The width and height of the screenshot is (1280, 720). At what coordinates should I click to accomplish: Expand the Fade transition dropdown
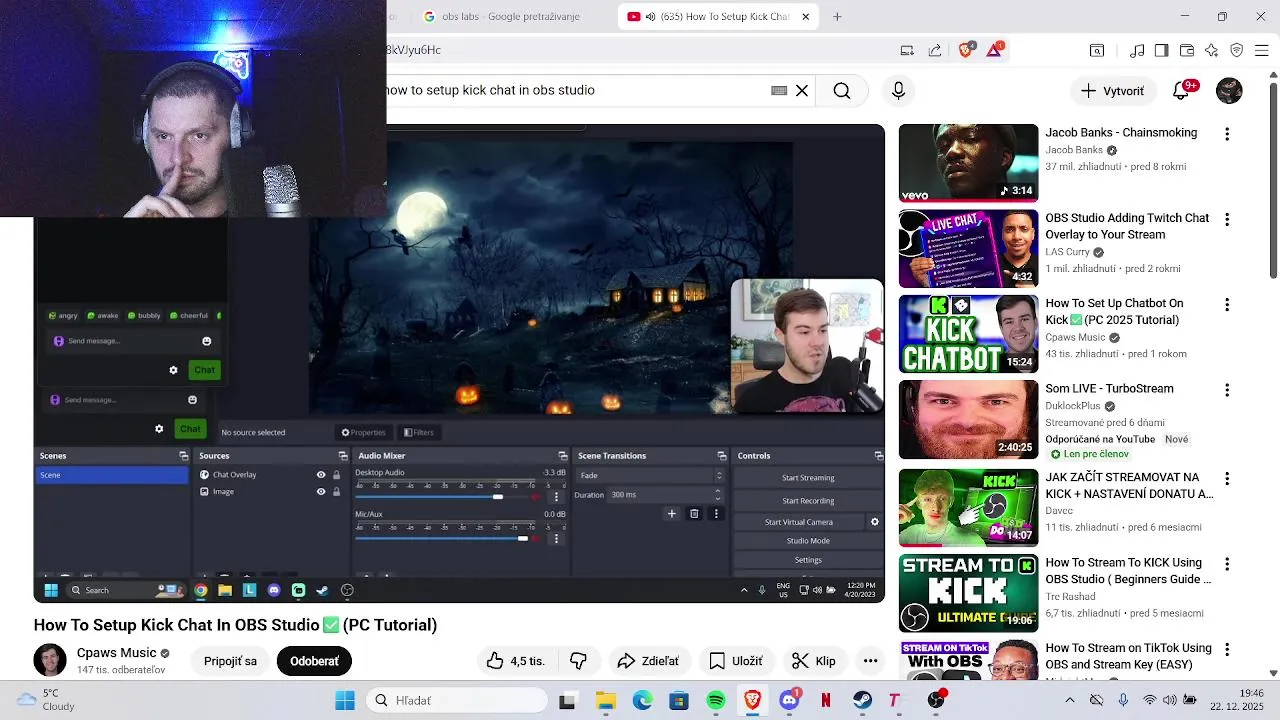[650, 476]
